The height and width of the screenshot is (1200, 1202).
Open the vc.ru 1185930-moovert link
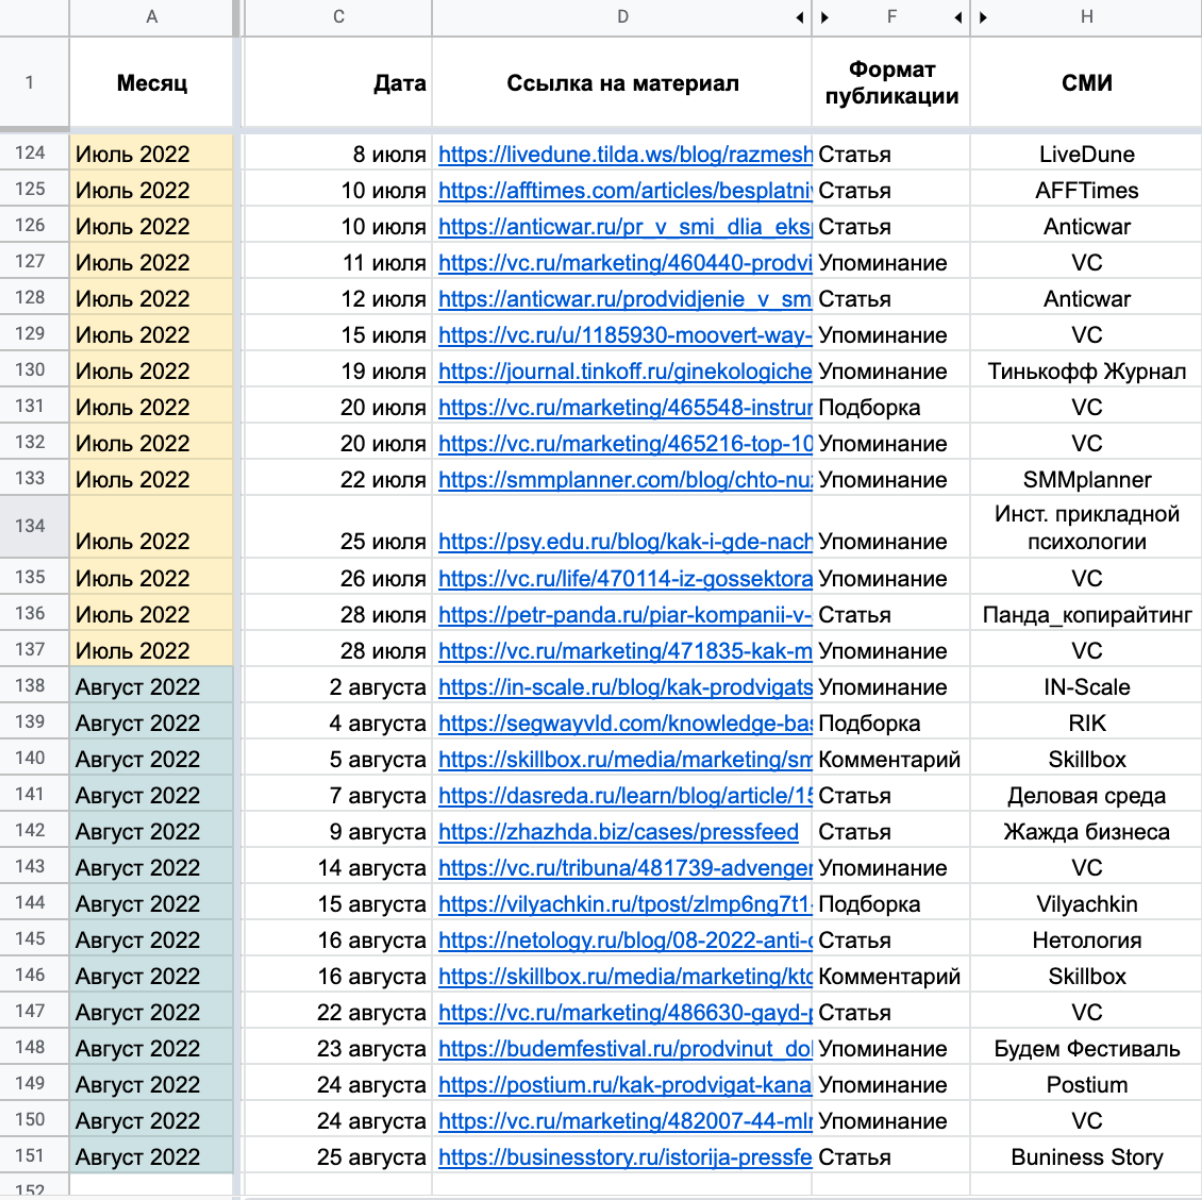coord(625,335)
